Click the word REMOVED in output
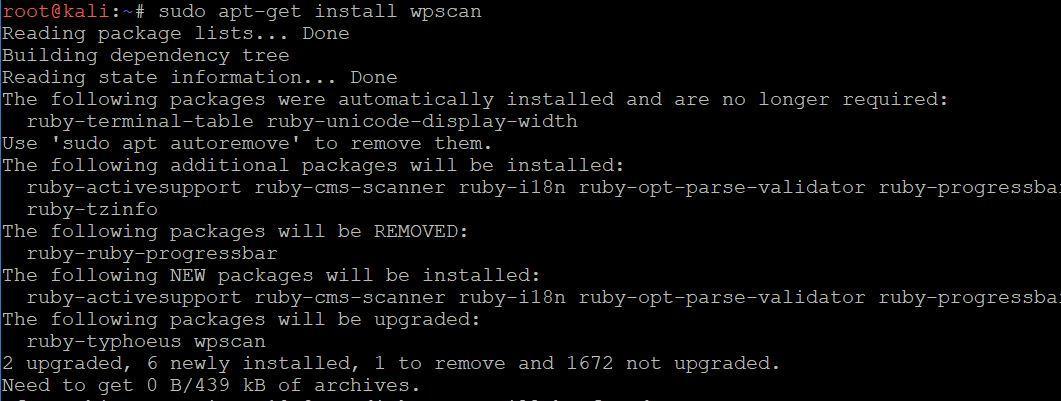Screen dimensions: 1061x401 (x=416, y=232)
